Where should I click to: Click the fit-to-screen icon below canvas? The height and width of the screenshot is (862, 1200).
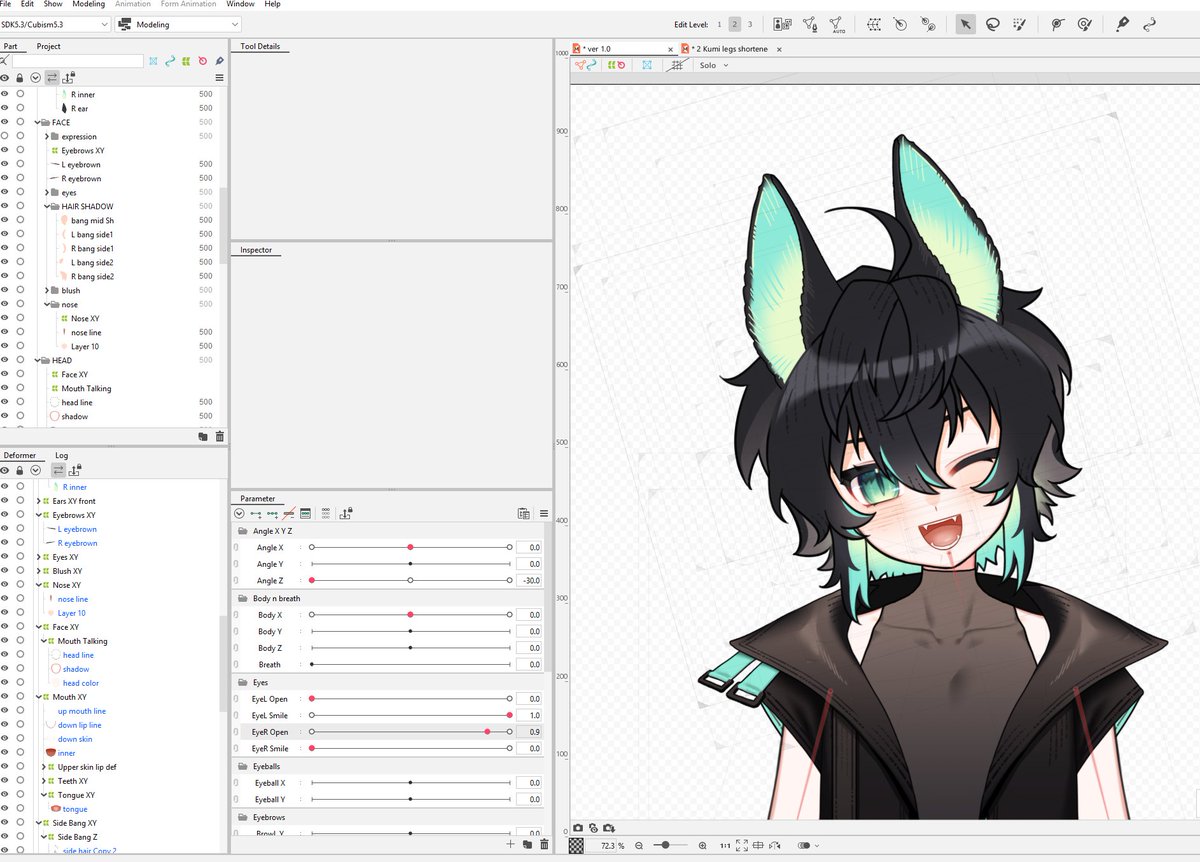741,845
